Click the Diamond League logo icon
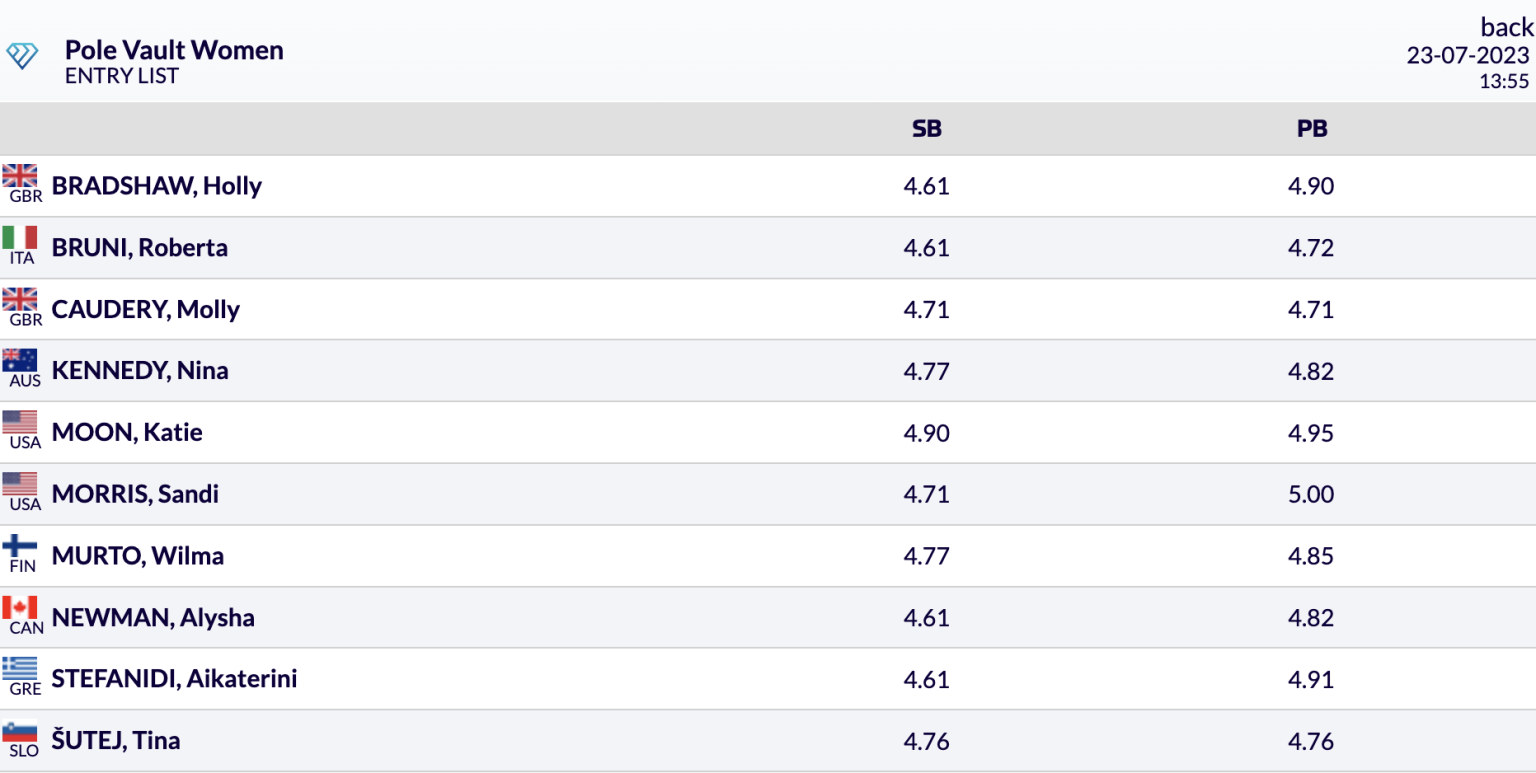 click(x=21, y=55)
